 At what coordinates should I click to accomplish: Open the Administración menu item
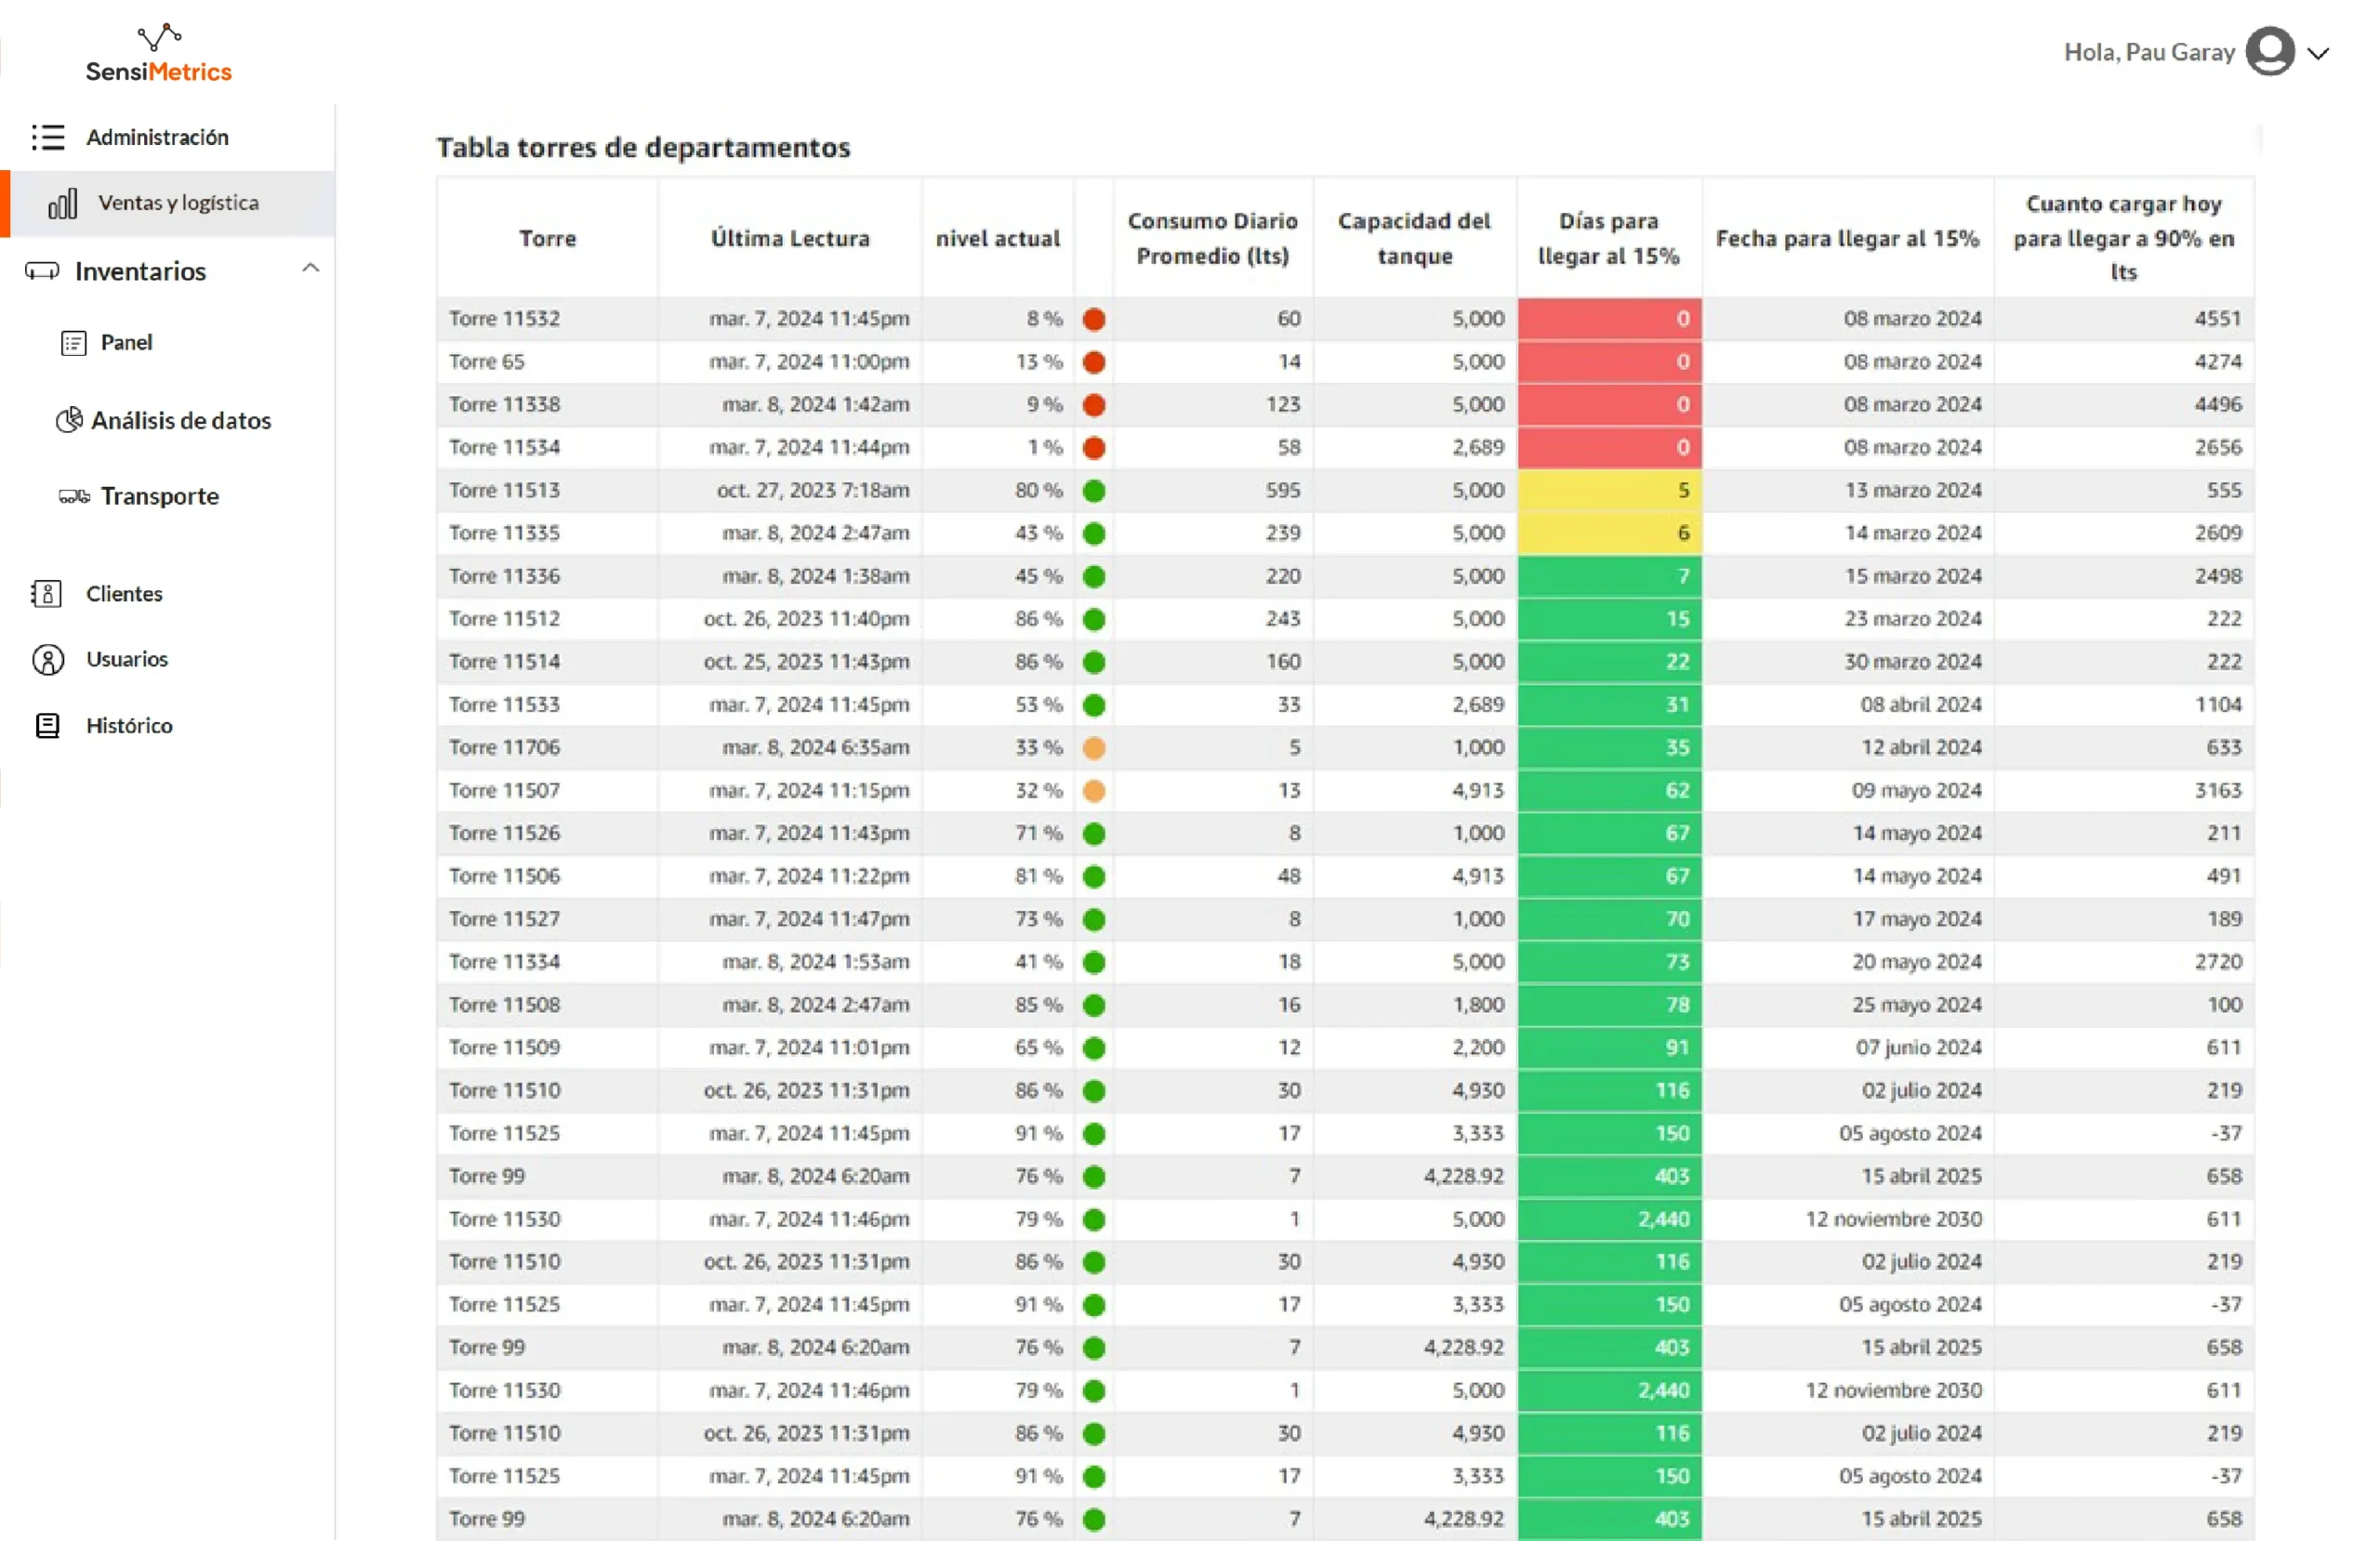click(x=157, y=137)
